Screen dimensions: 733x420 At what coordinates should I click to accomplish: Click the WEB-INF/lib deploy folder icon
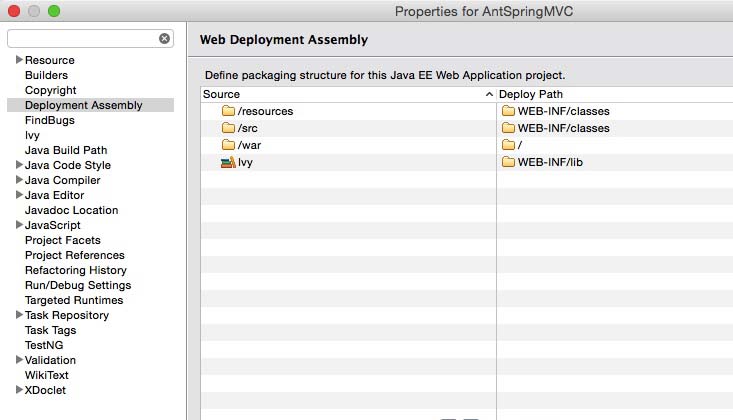point(508,162)
